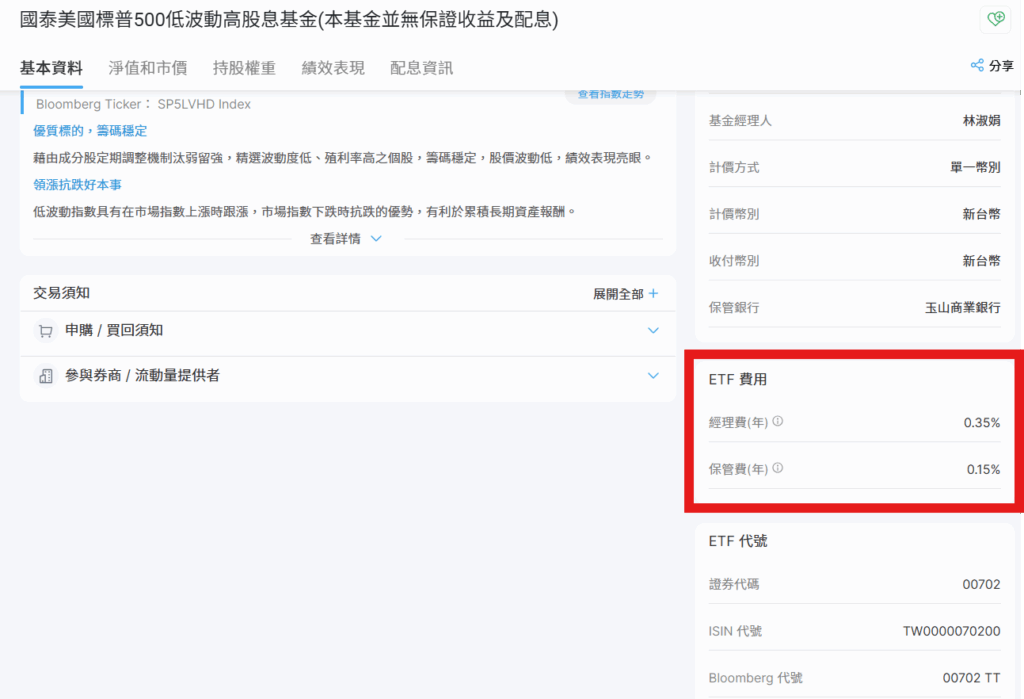Click the 申購 / 買回須知 row title
Screen dimensions: 1024x699
pos(114,331)
